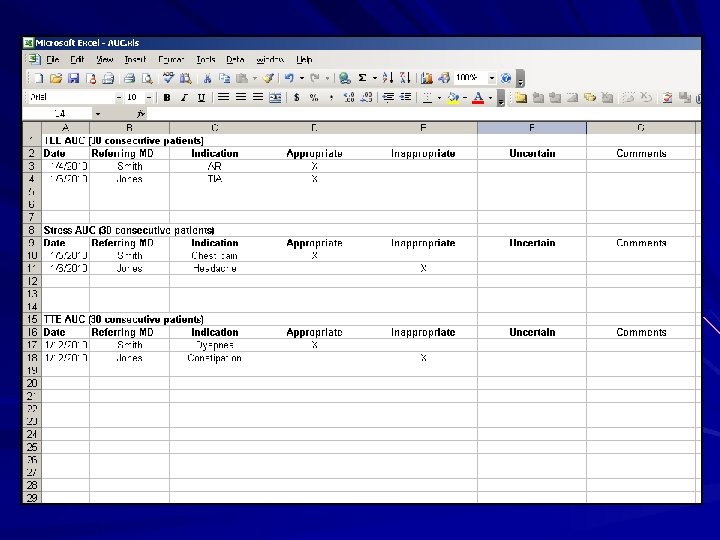Expand the Zoom 100% dropdown

pyautogui.click(x=491, y=78)
